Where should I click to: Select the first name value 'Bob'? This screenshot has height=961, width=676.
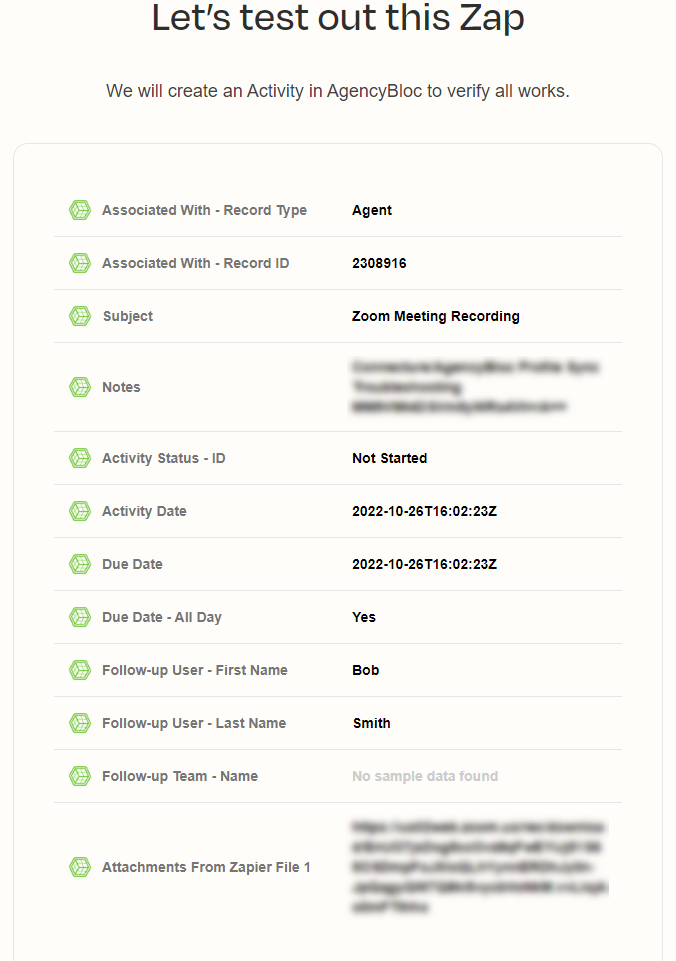(365, 670)
